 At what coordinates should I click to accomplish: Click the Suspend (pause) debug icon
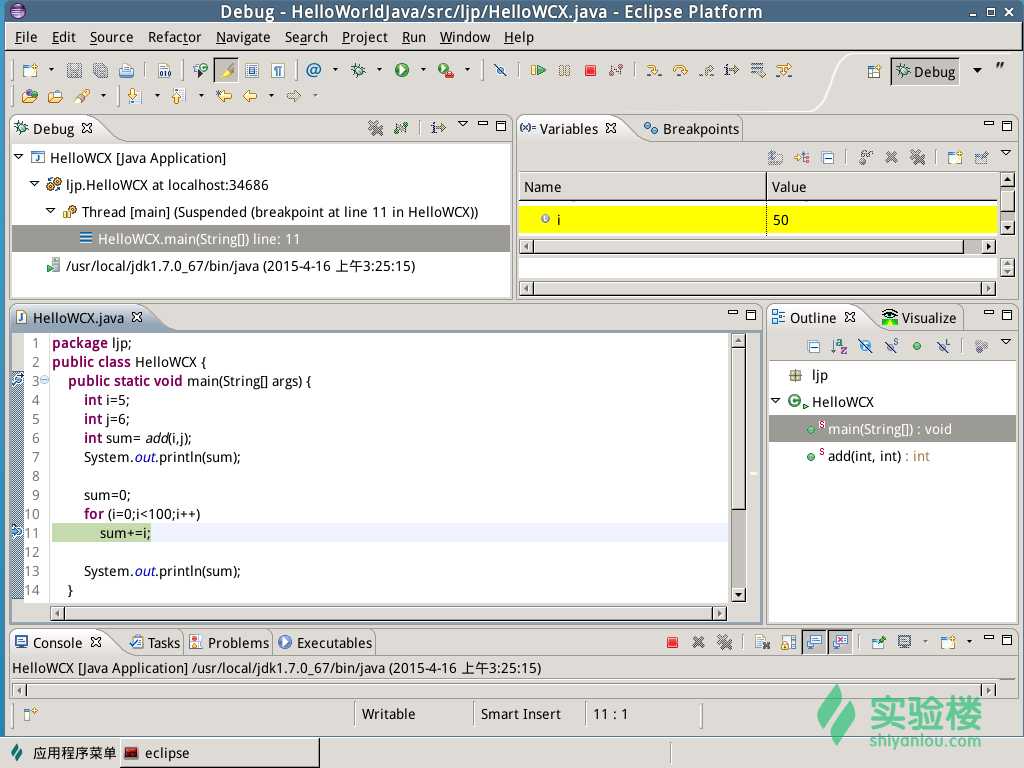pyautogui.click(x=564, y=71)
